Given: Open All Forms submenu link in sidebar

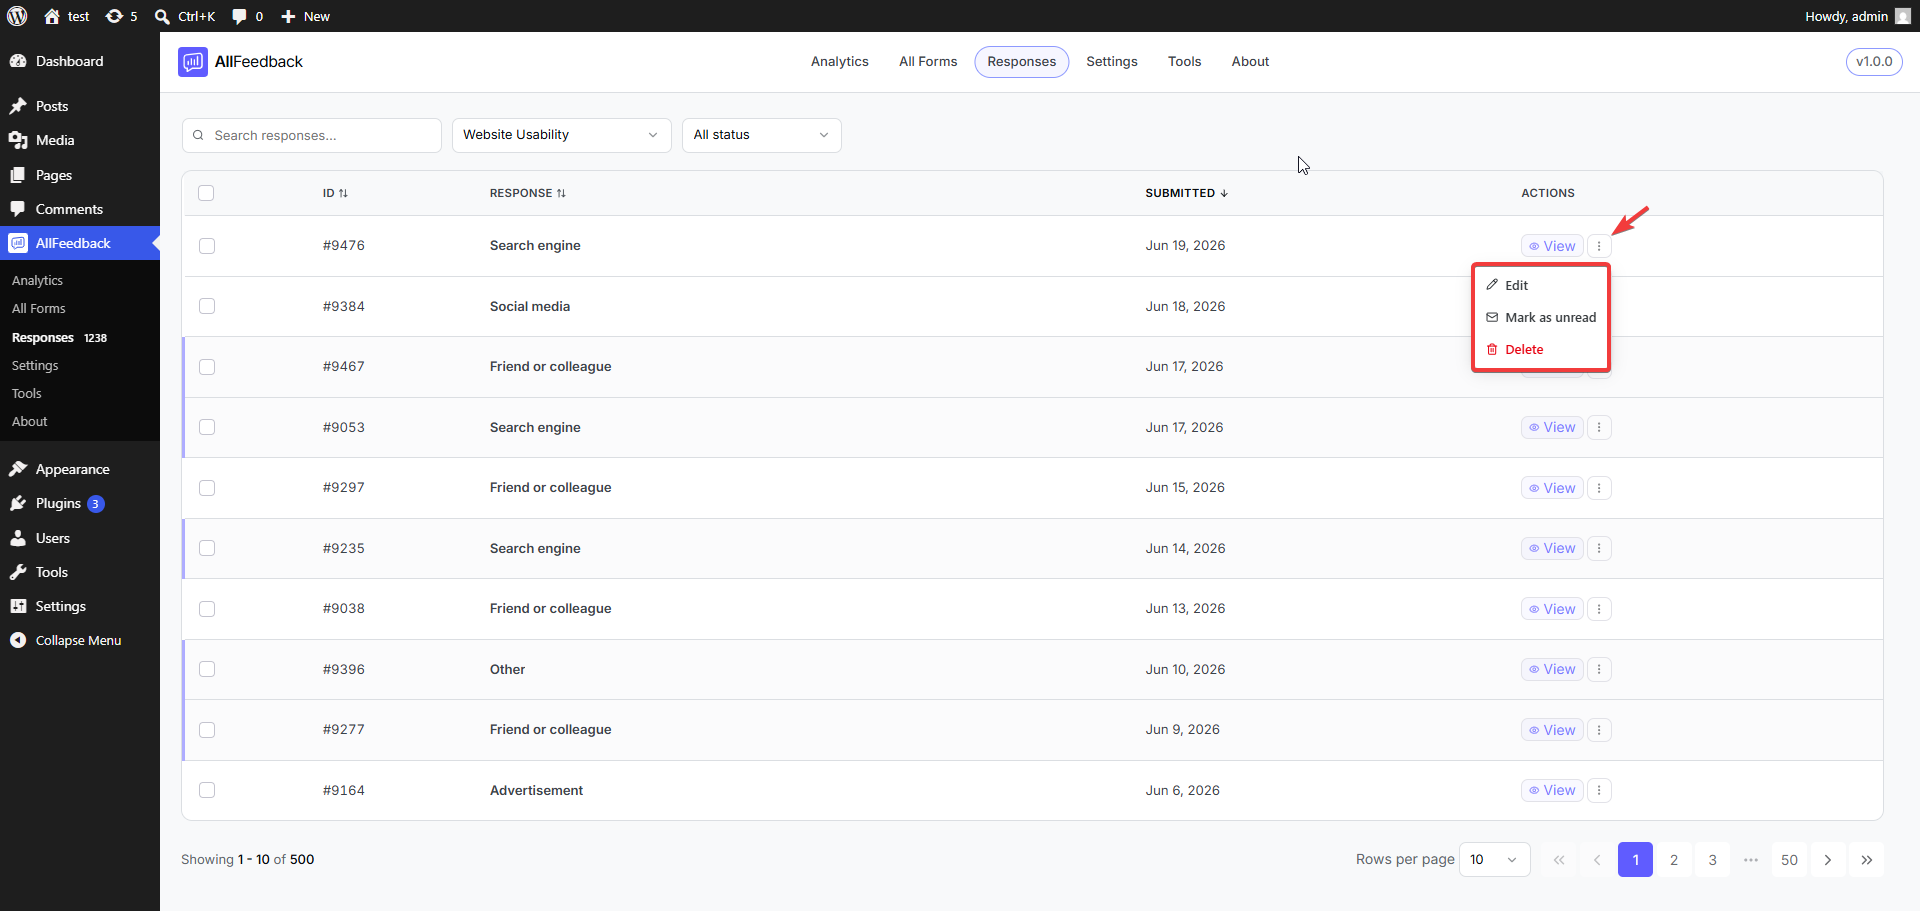Looking at the screenshot, I should point(39,309).
